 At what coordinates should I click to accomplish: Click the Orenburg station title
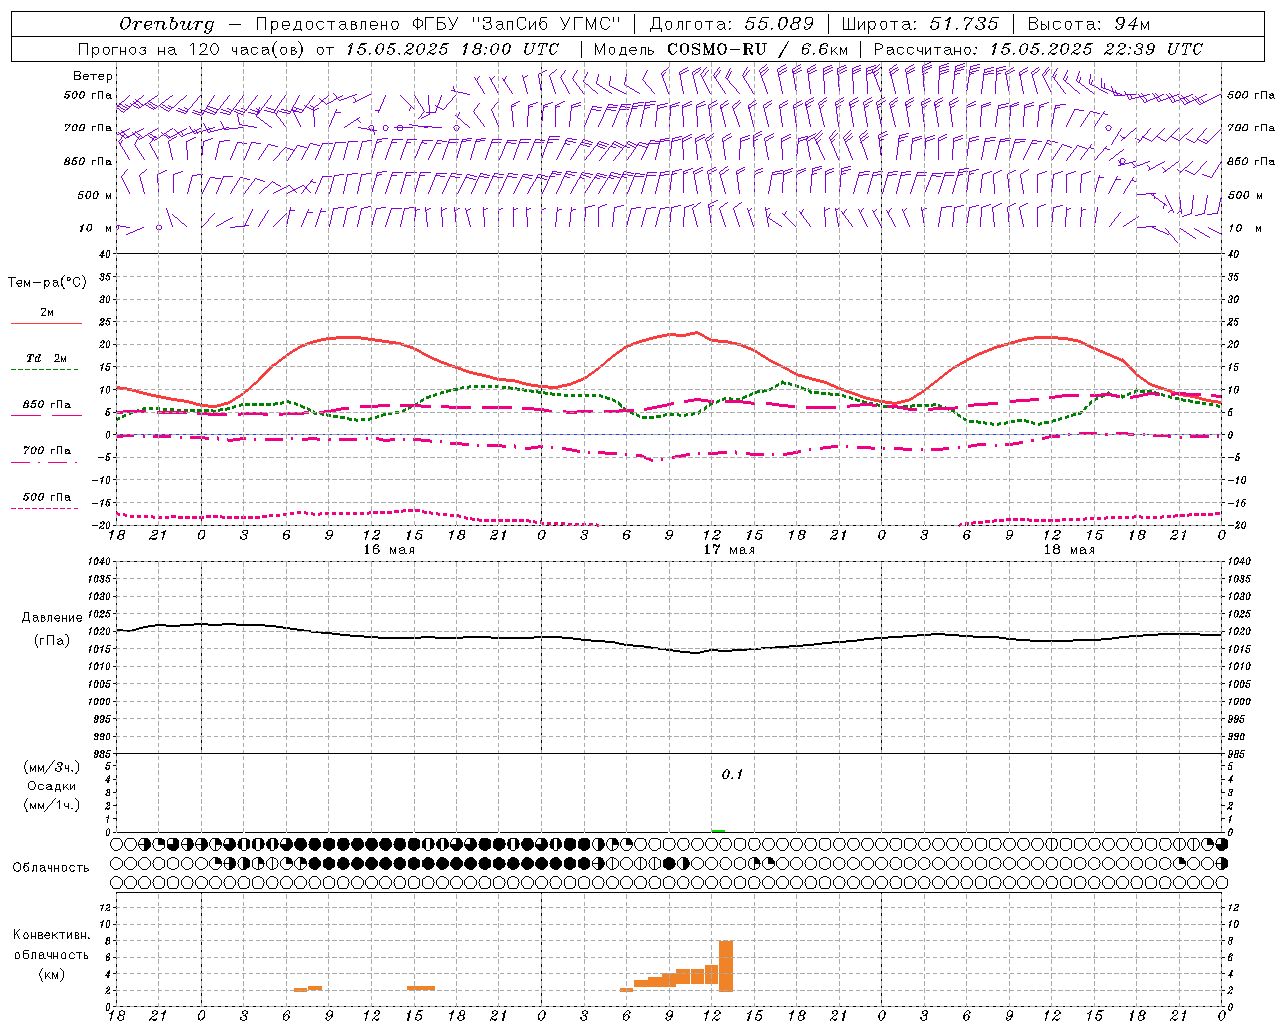pyautogui.click(x=166, y=24)
